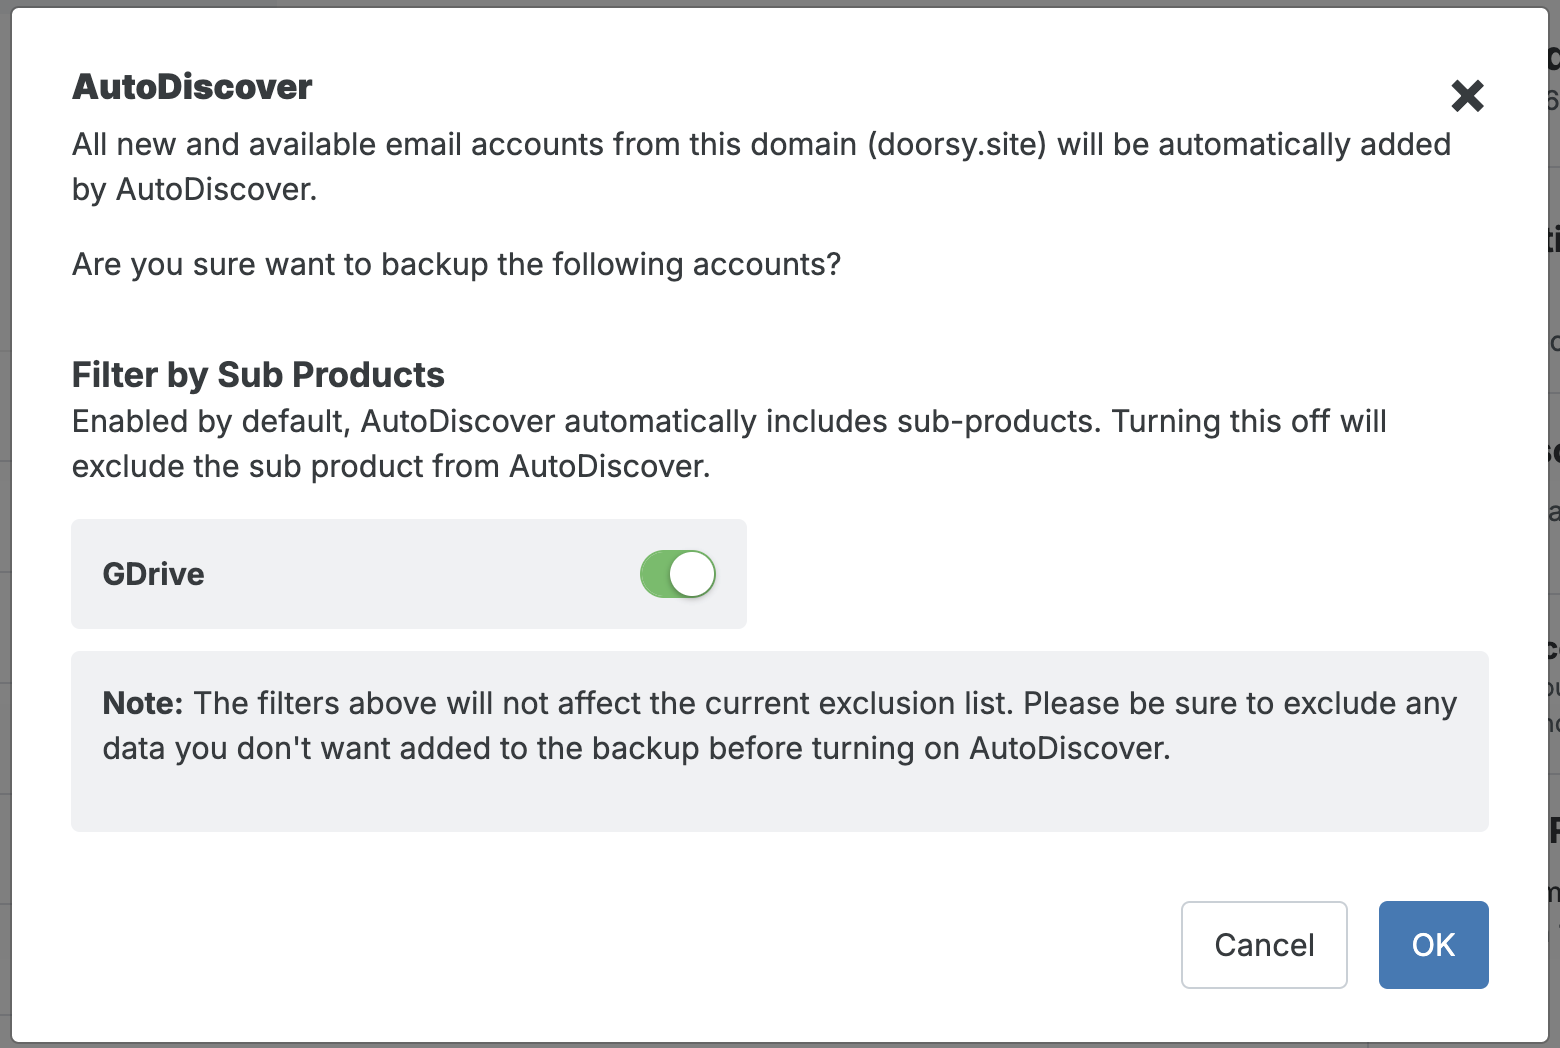
Task: Click 'exclude the sub product from AutoDiscover' text
Action: click(391, 467)
